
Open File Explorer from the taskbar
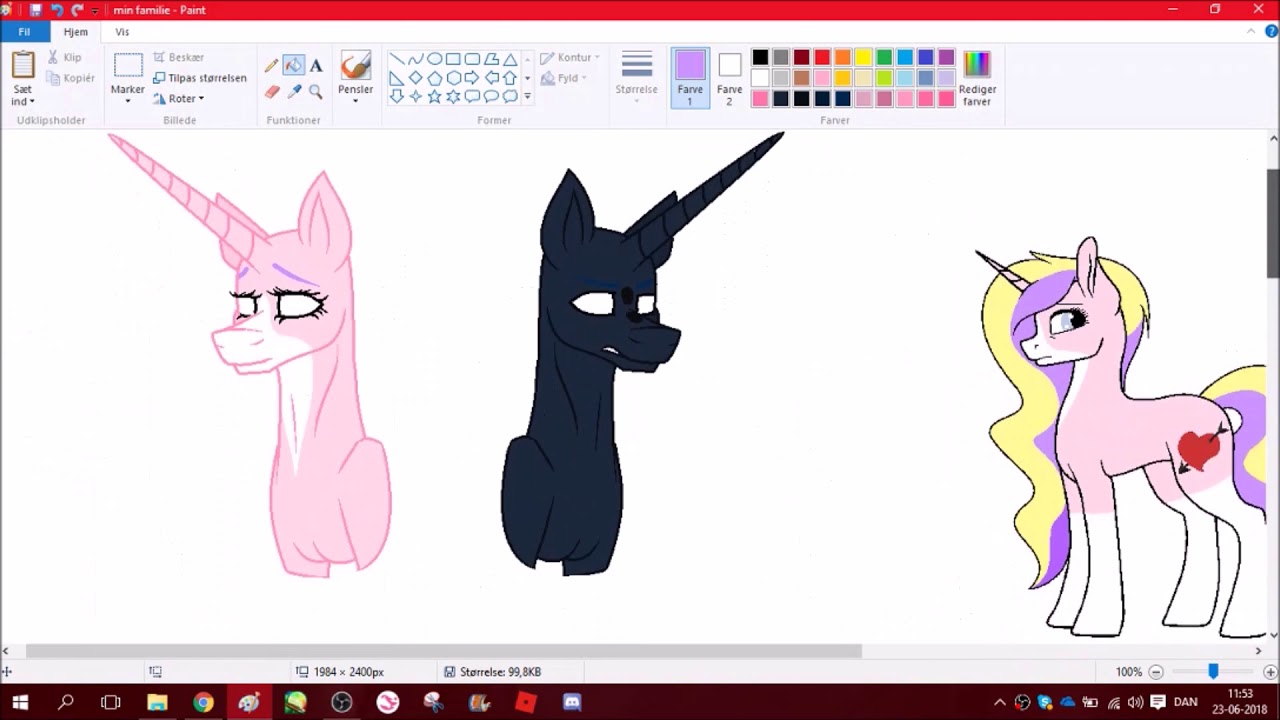157,702
